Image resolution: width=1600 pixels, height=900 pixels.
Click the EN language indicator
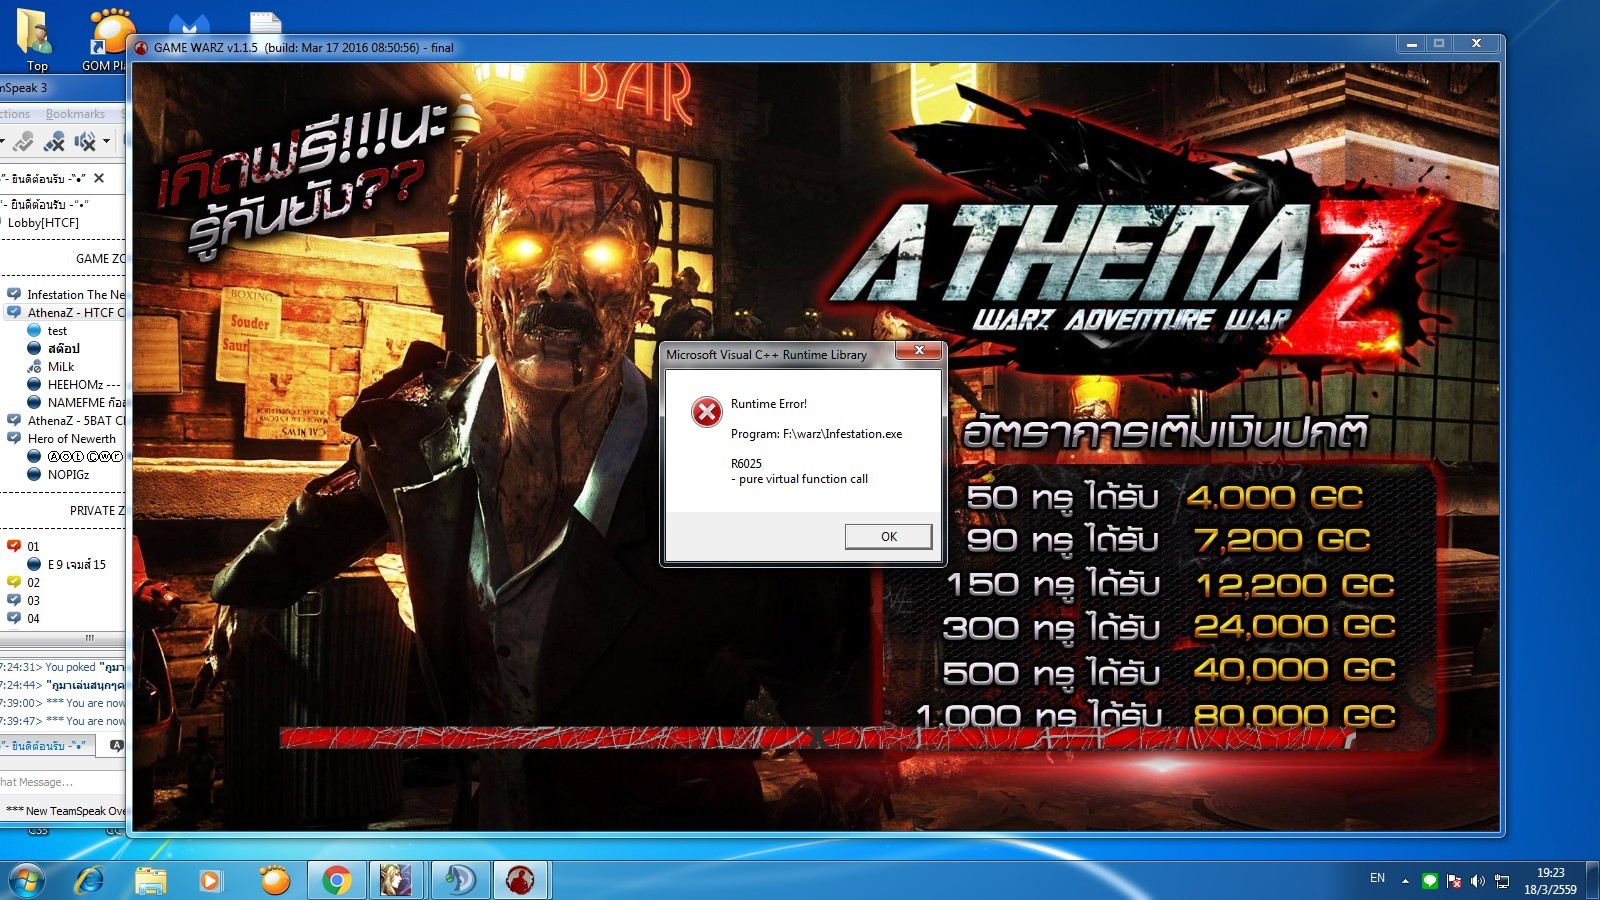click(1377, 878)
